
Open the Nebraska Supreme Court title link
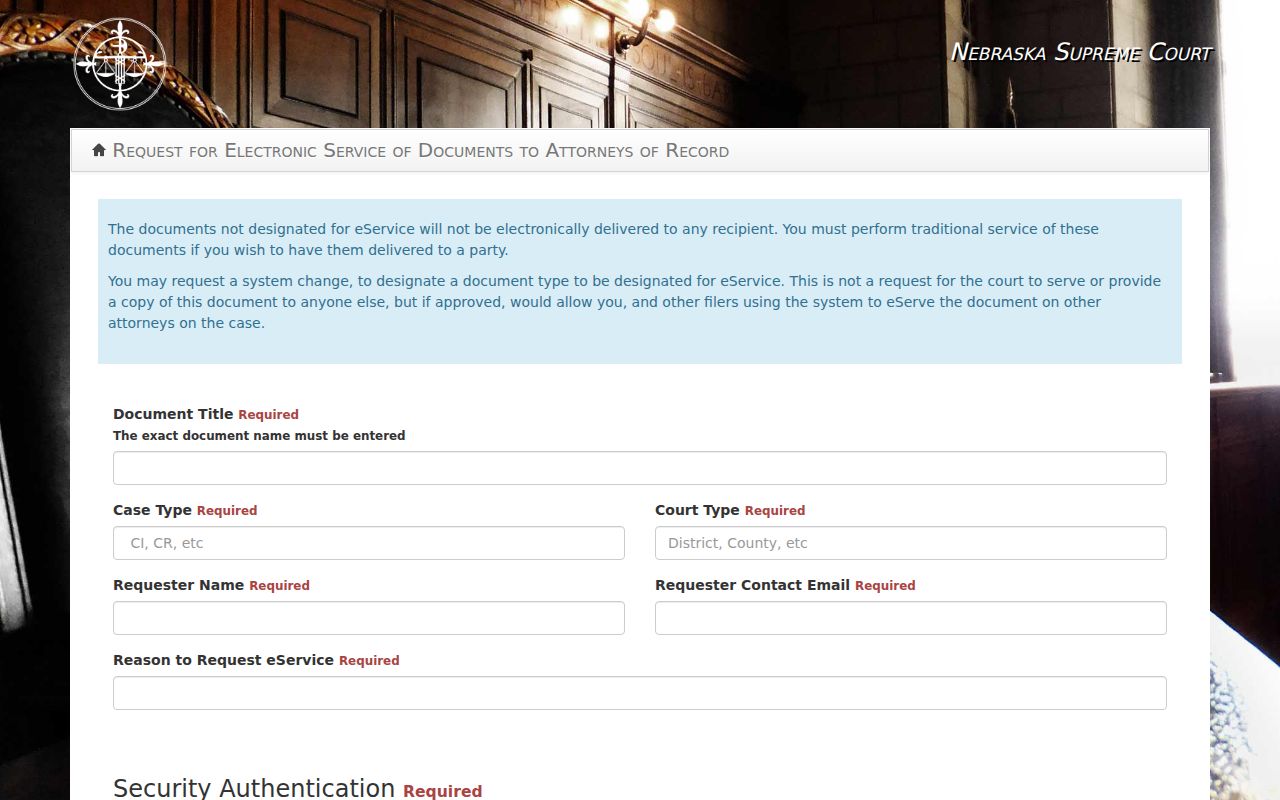tap(1081, 52)
